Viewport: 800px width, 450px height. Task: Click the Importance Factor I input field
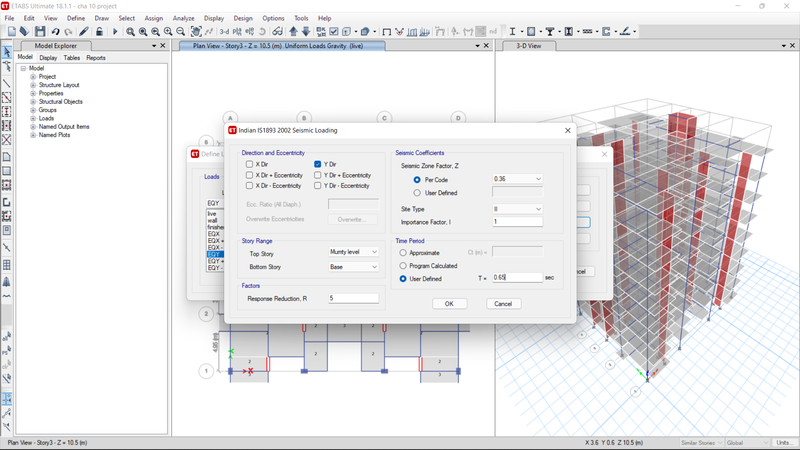517,221
